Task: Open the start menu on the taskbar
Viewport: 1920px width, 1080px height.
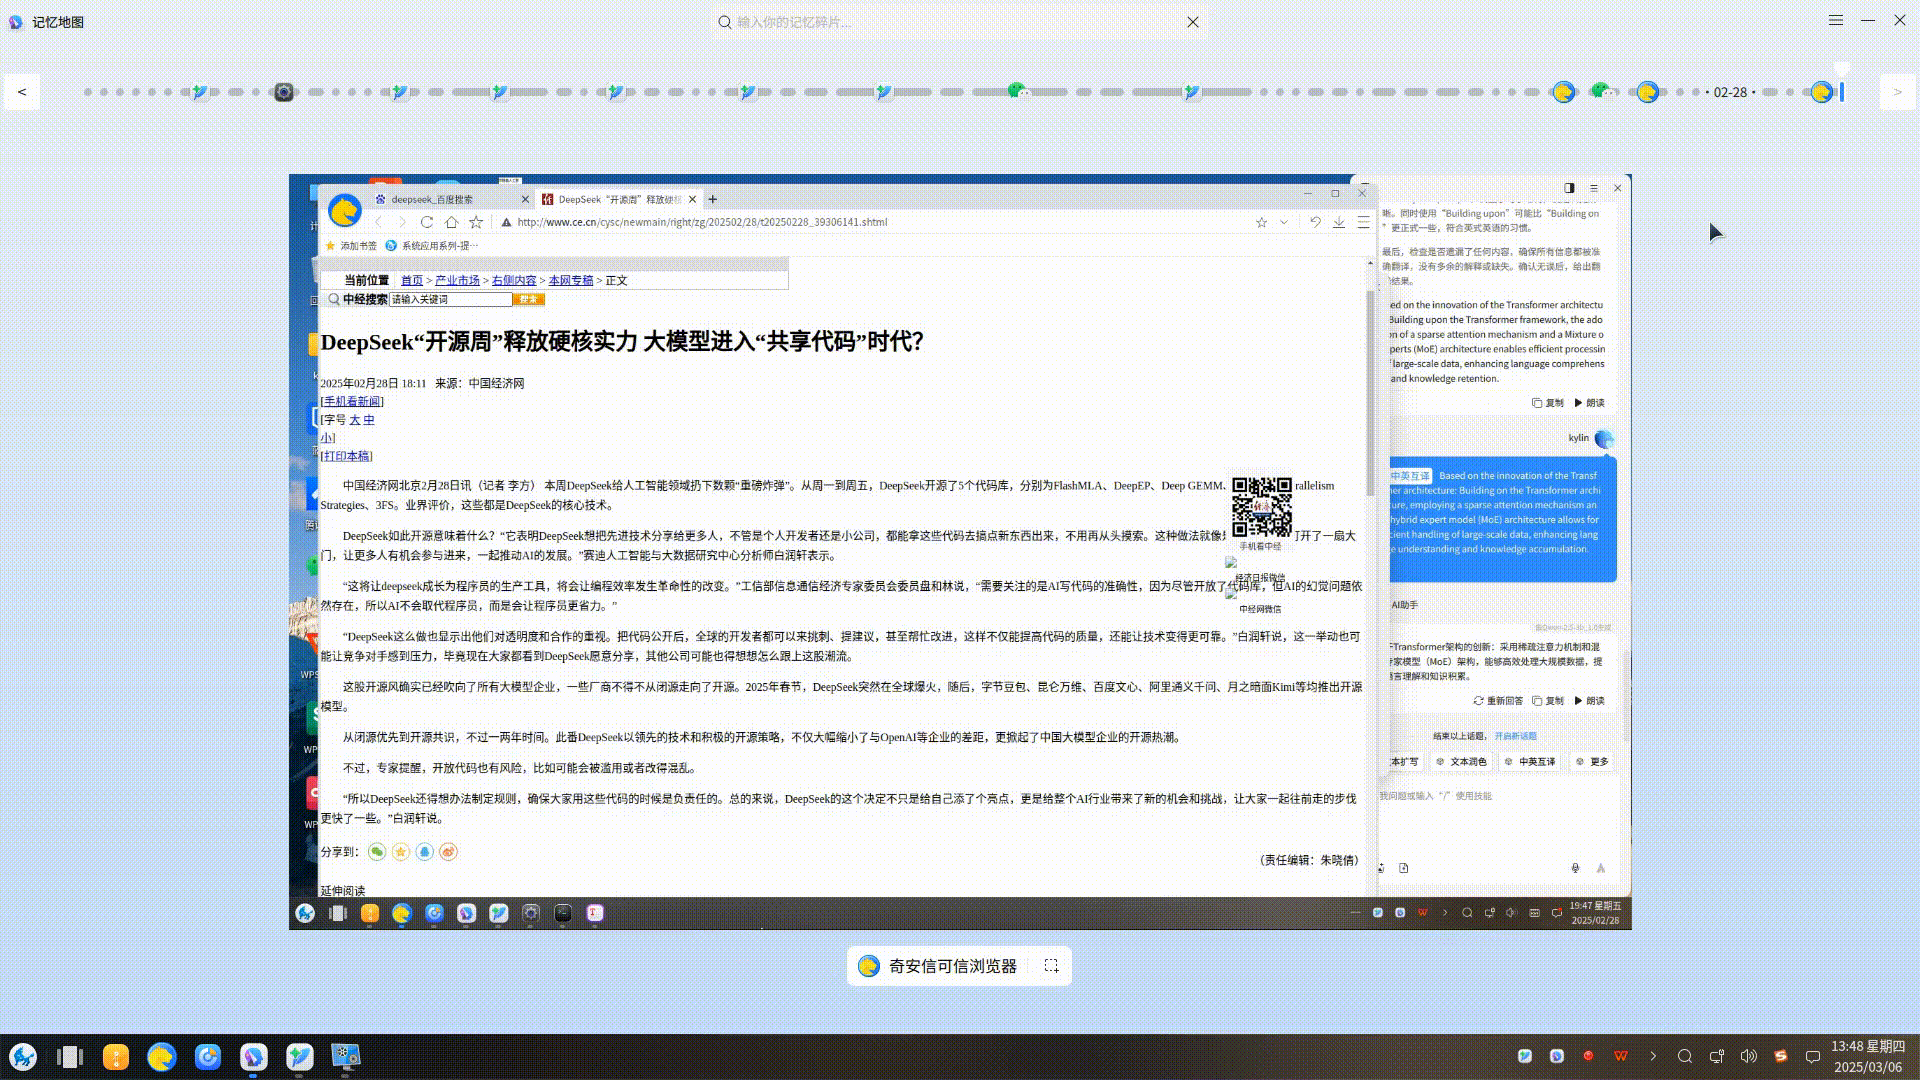Action: tap(23, 1057)
